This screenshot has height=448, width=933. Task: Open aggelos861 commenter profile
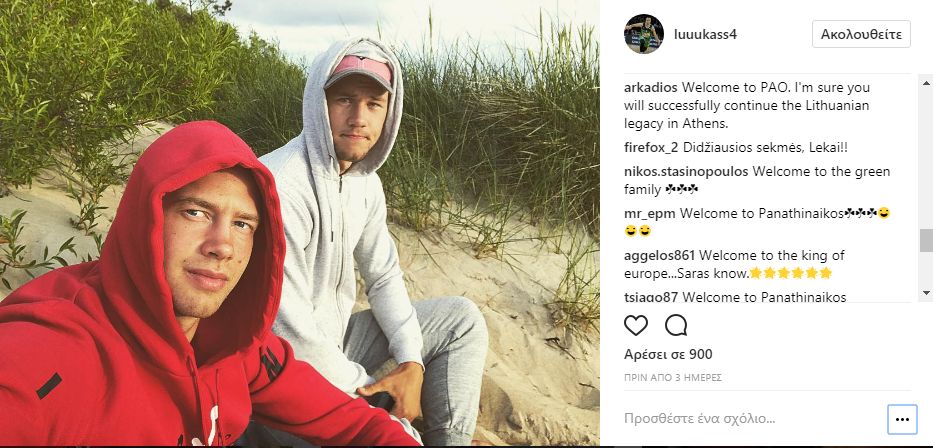point(659,256)
